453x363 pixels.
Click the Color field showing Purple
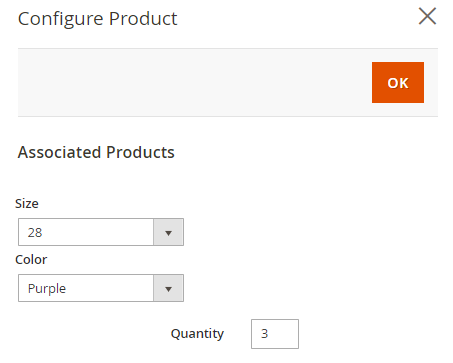tap(101, 288)
